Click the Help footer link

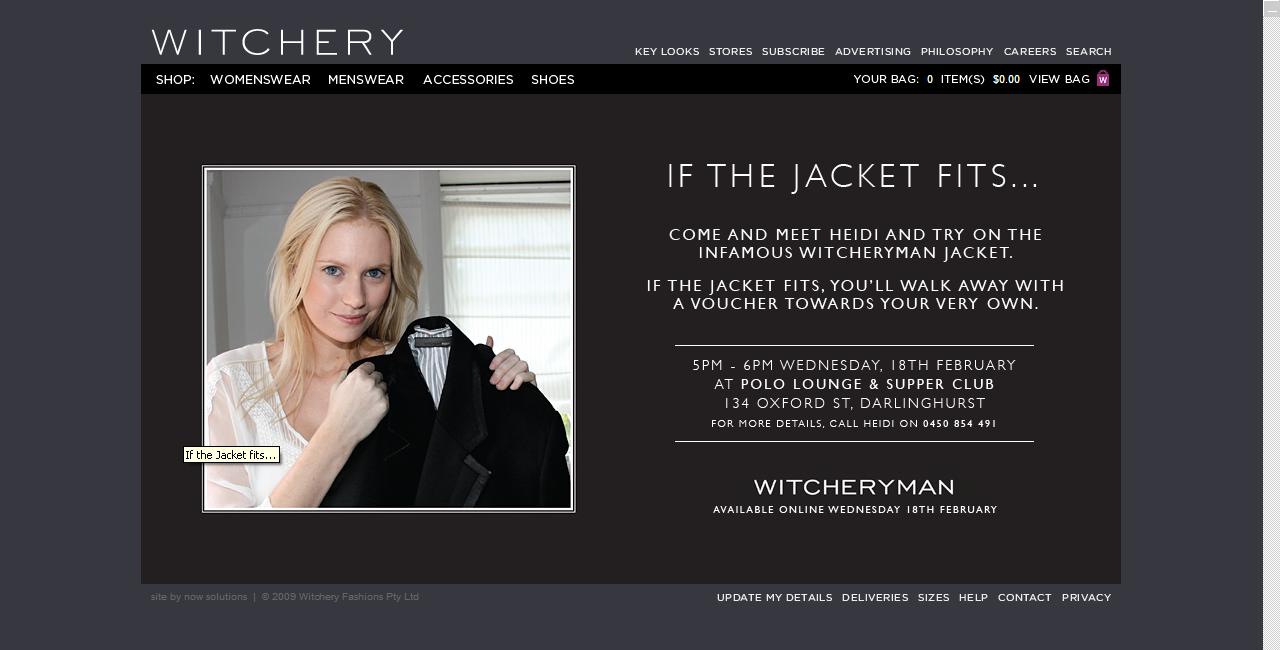[x=973, y=597]
